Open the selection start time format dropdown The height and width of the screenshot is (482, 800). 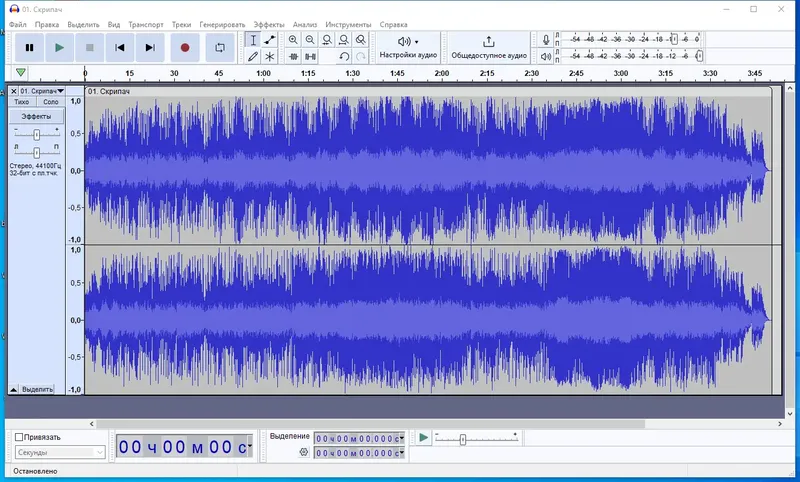click(x=402, y=438)
